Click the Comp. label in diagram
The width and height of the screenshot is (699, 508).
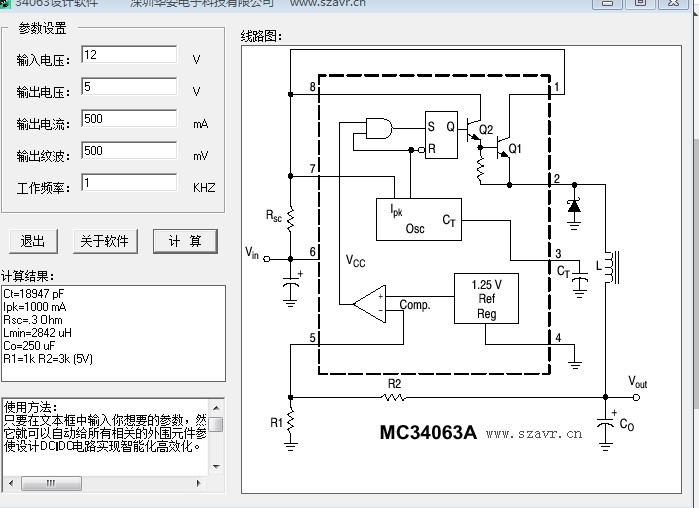pyautogui.click(x=415, y=305)
